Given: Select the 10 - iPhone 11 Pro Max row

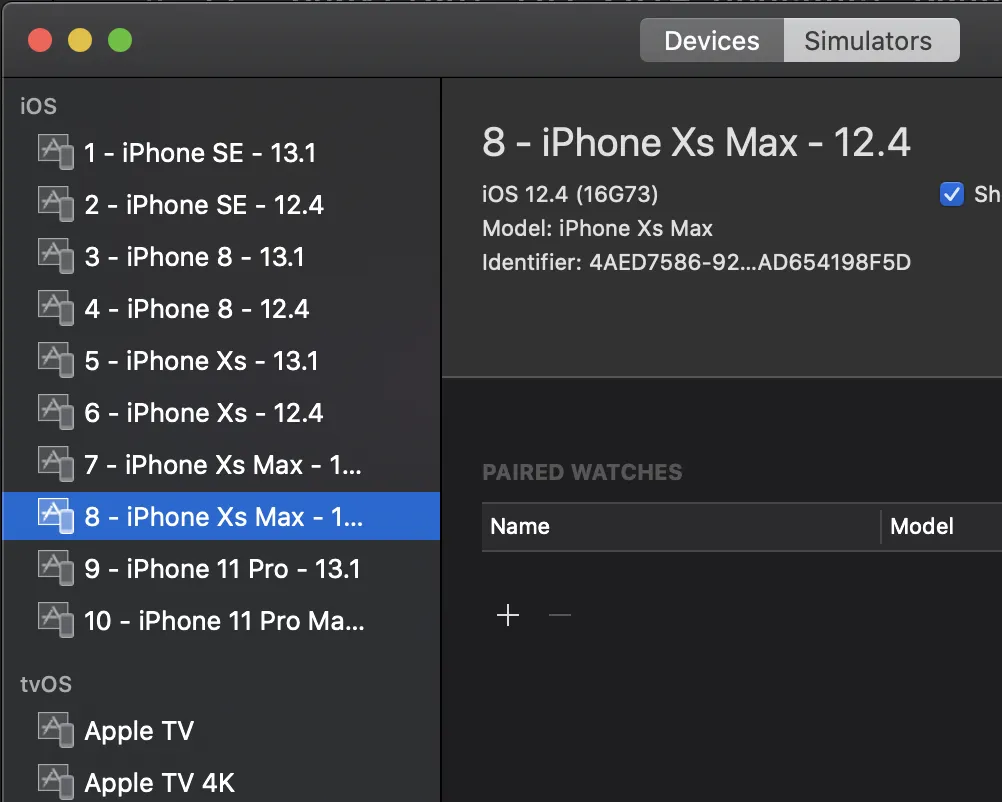Looking at the screenshot, I should (x=221, y=621).
